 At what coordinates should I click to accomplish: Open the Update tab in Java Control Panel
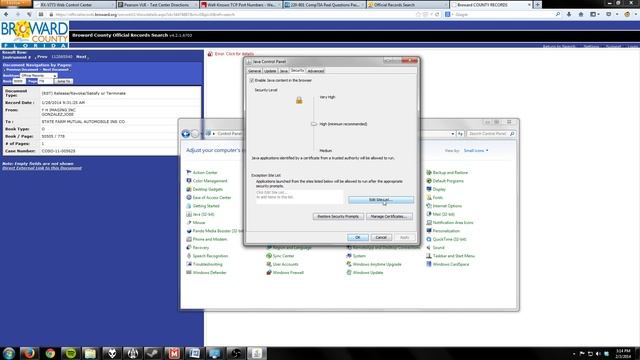point(270,71)
